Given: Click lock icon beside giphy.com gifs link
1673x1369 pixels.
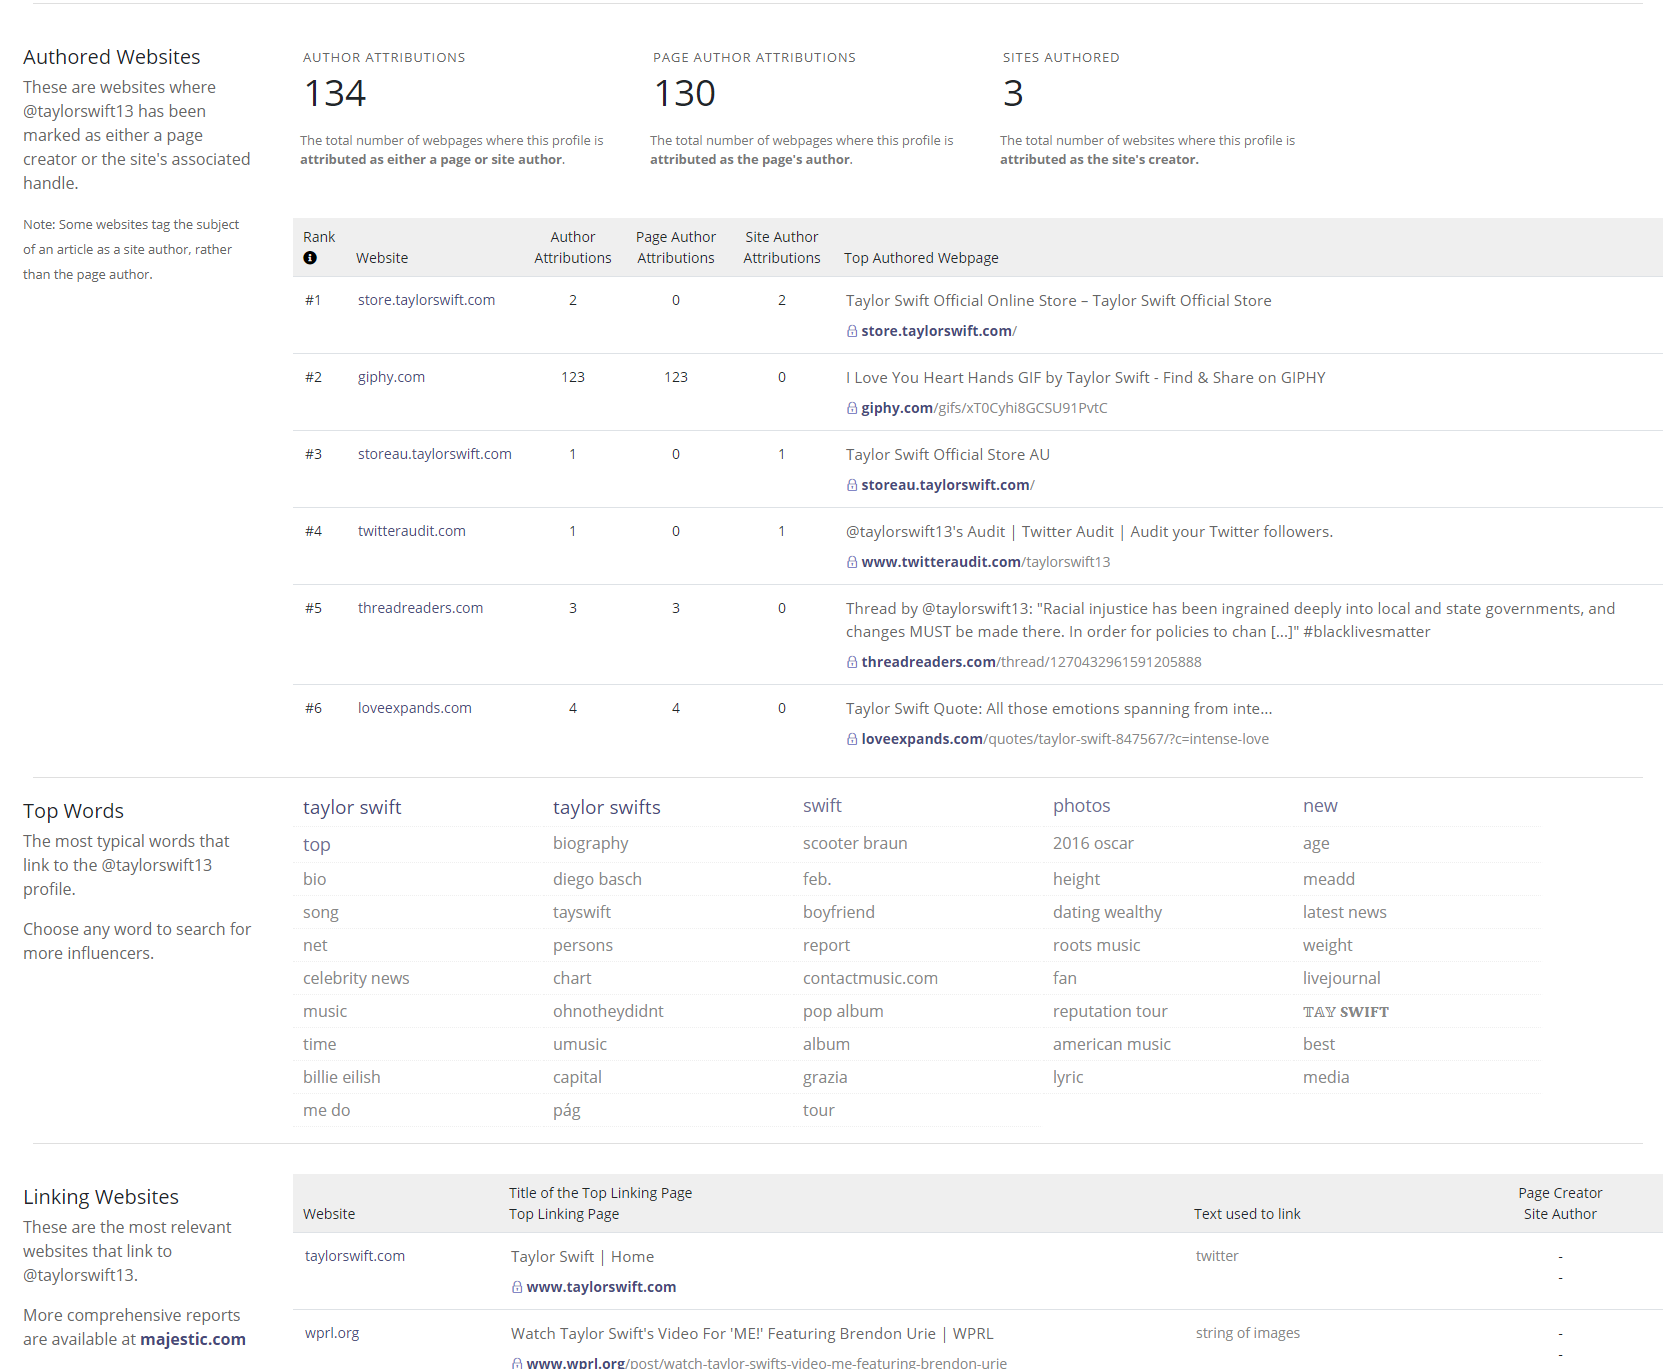Looking at the screenshot, I should pyautogui.click(x=852, y=408).
